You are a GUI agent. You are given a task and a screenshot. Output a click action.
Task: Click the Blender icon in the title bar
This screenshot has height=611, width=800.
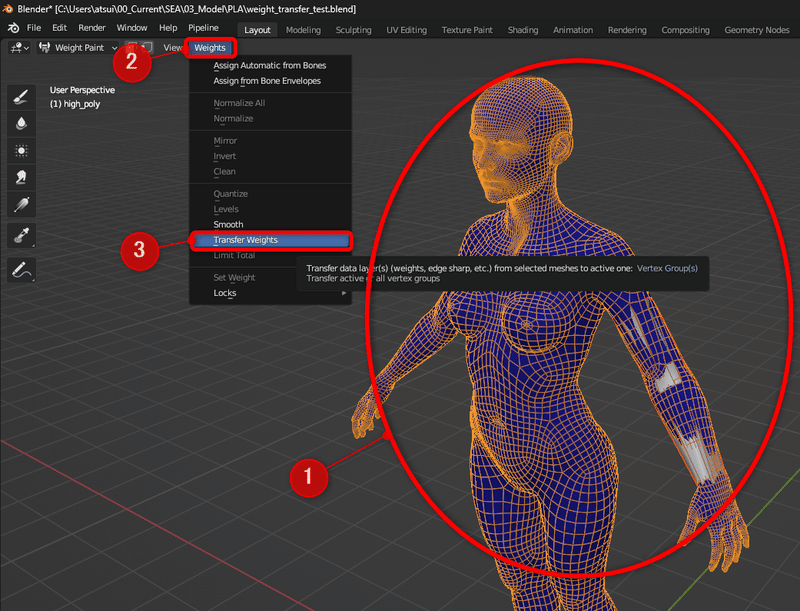[x=7, y=9]
